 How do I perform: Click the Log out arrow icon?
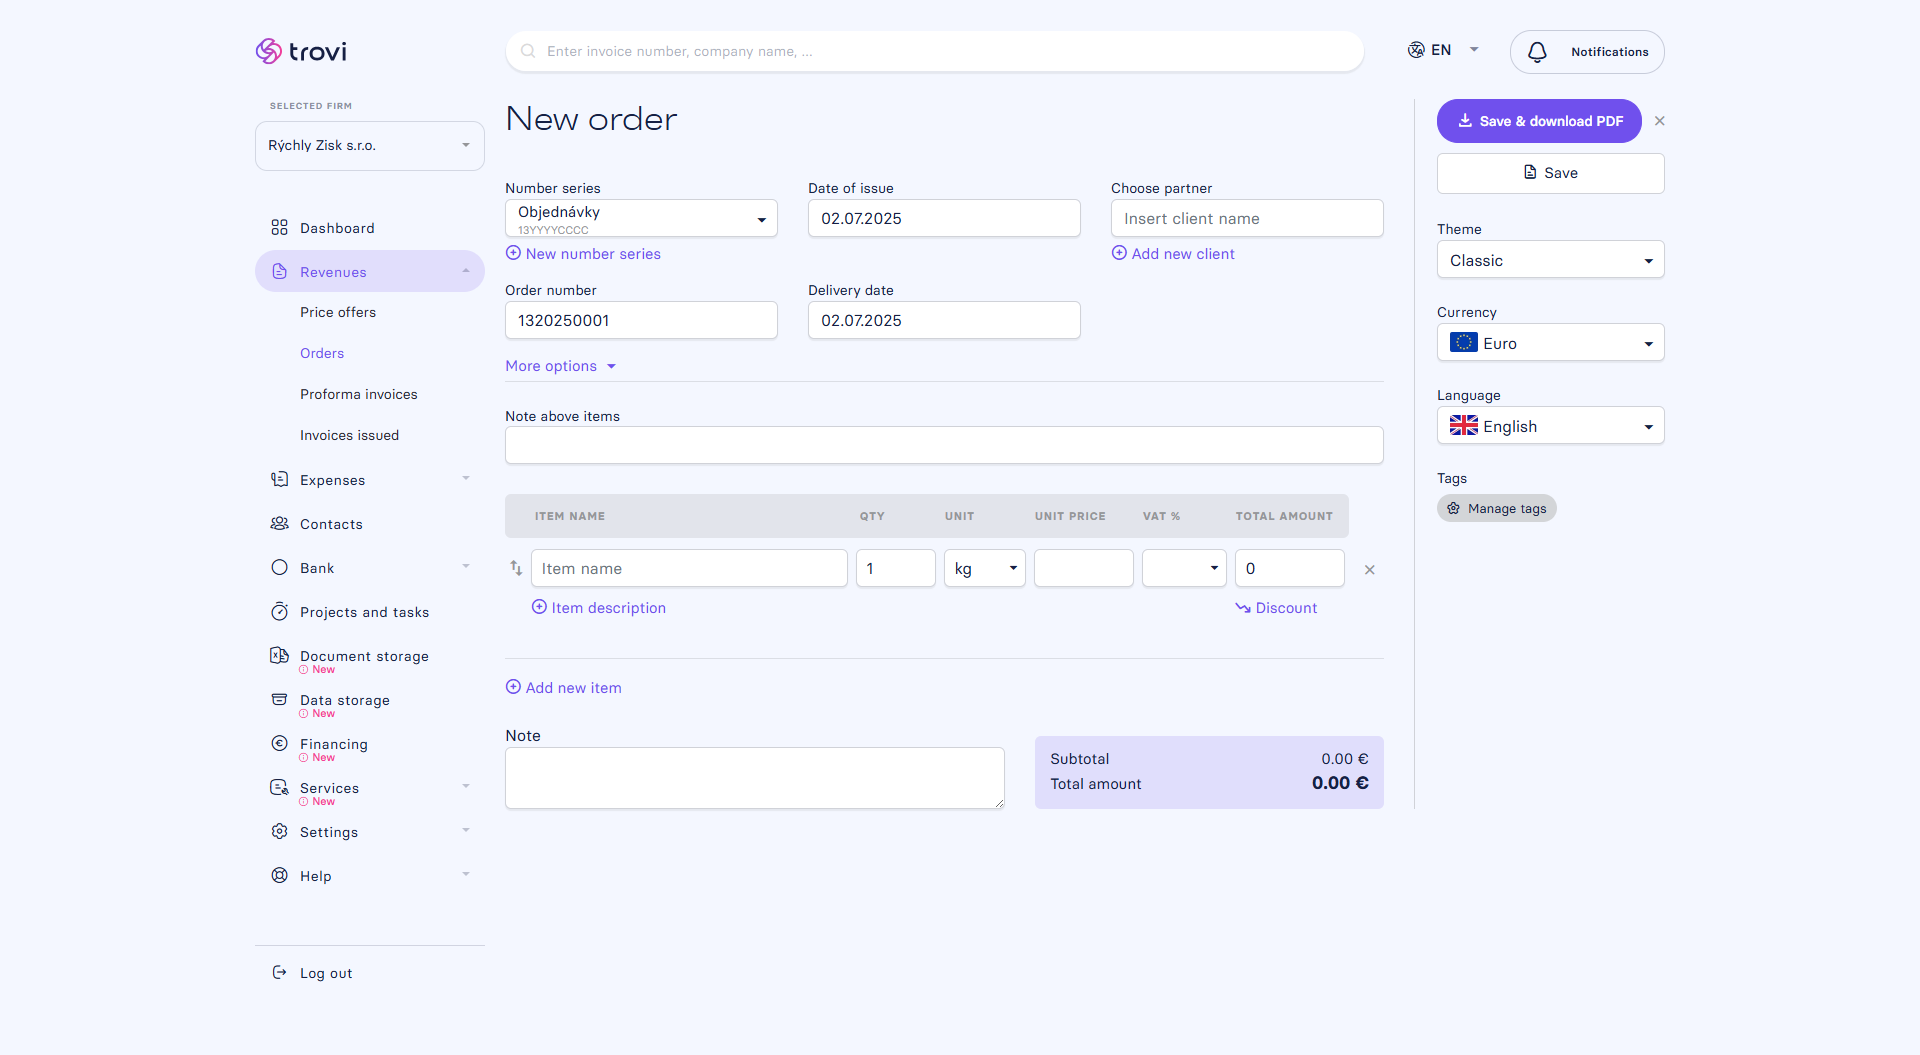(x=279, y=972)
